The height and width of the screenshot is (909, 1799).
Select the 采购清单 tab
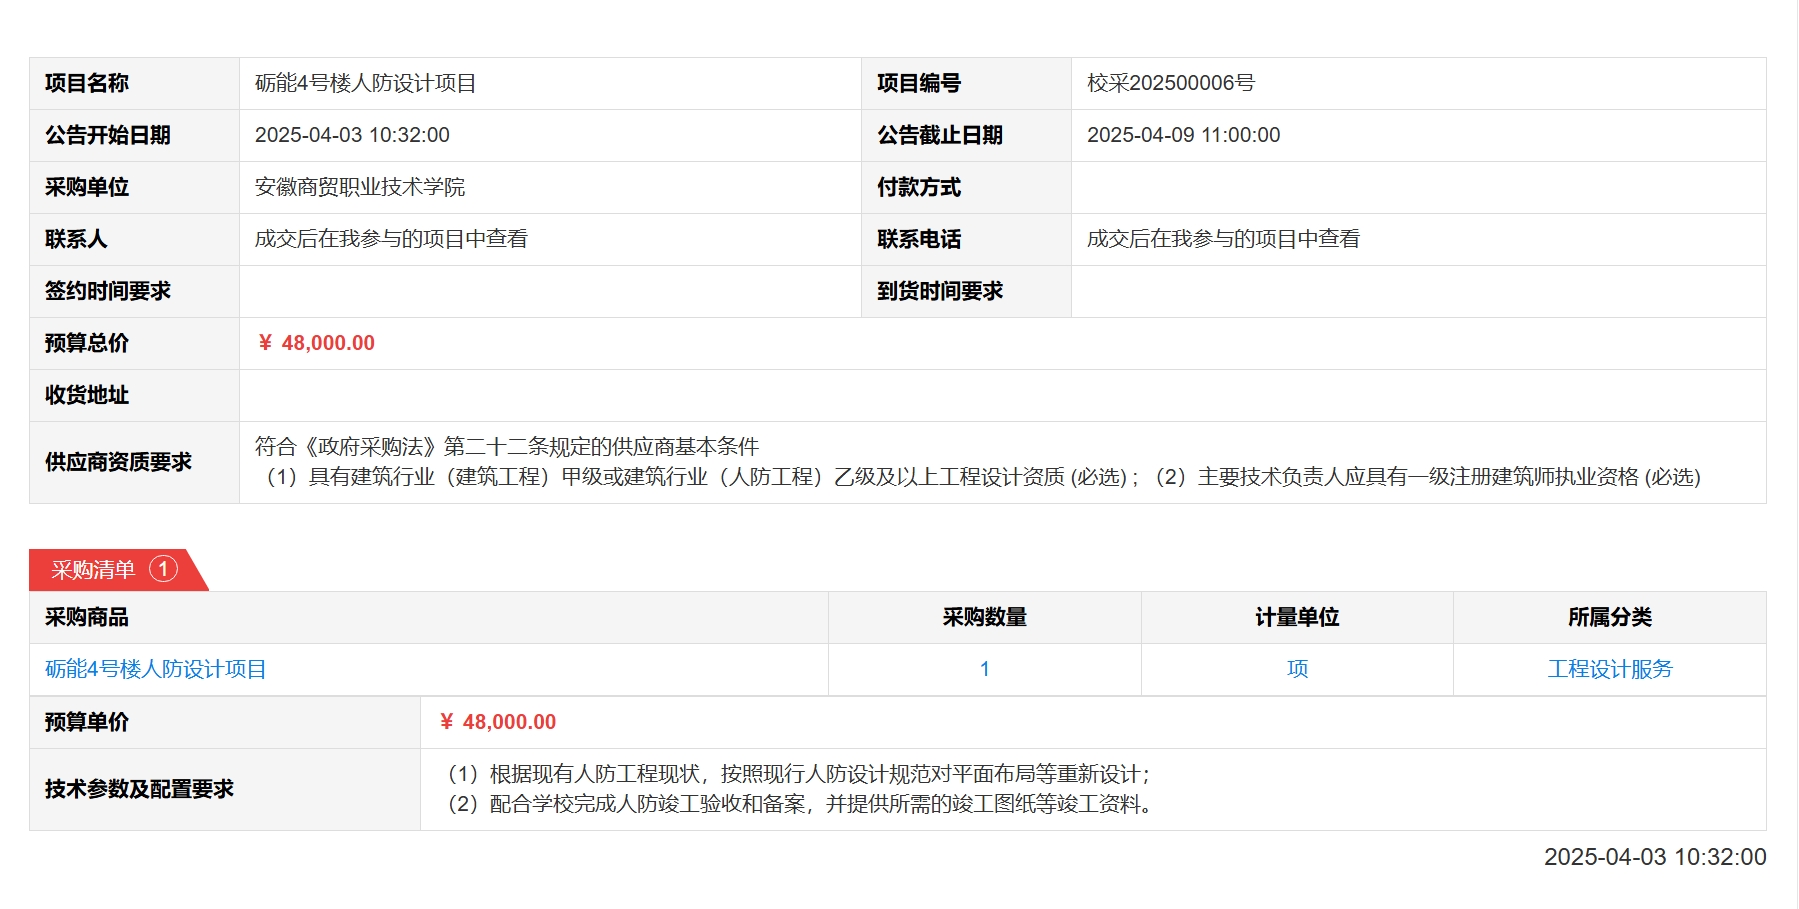94,570
